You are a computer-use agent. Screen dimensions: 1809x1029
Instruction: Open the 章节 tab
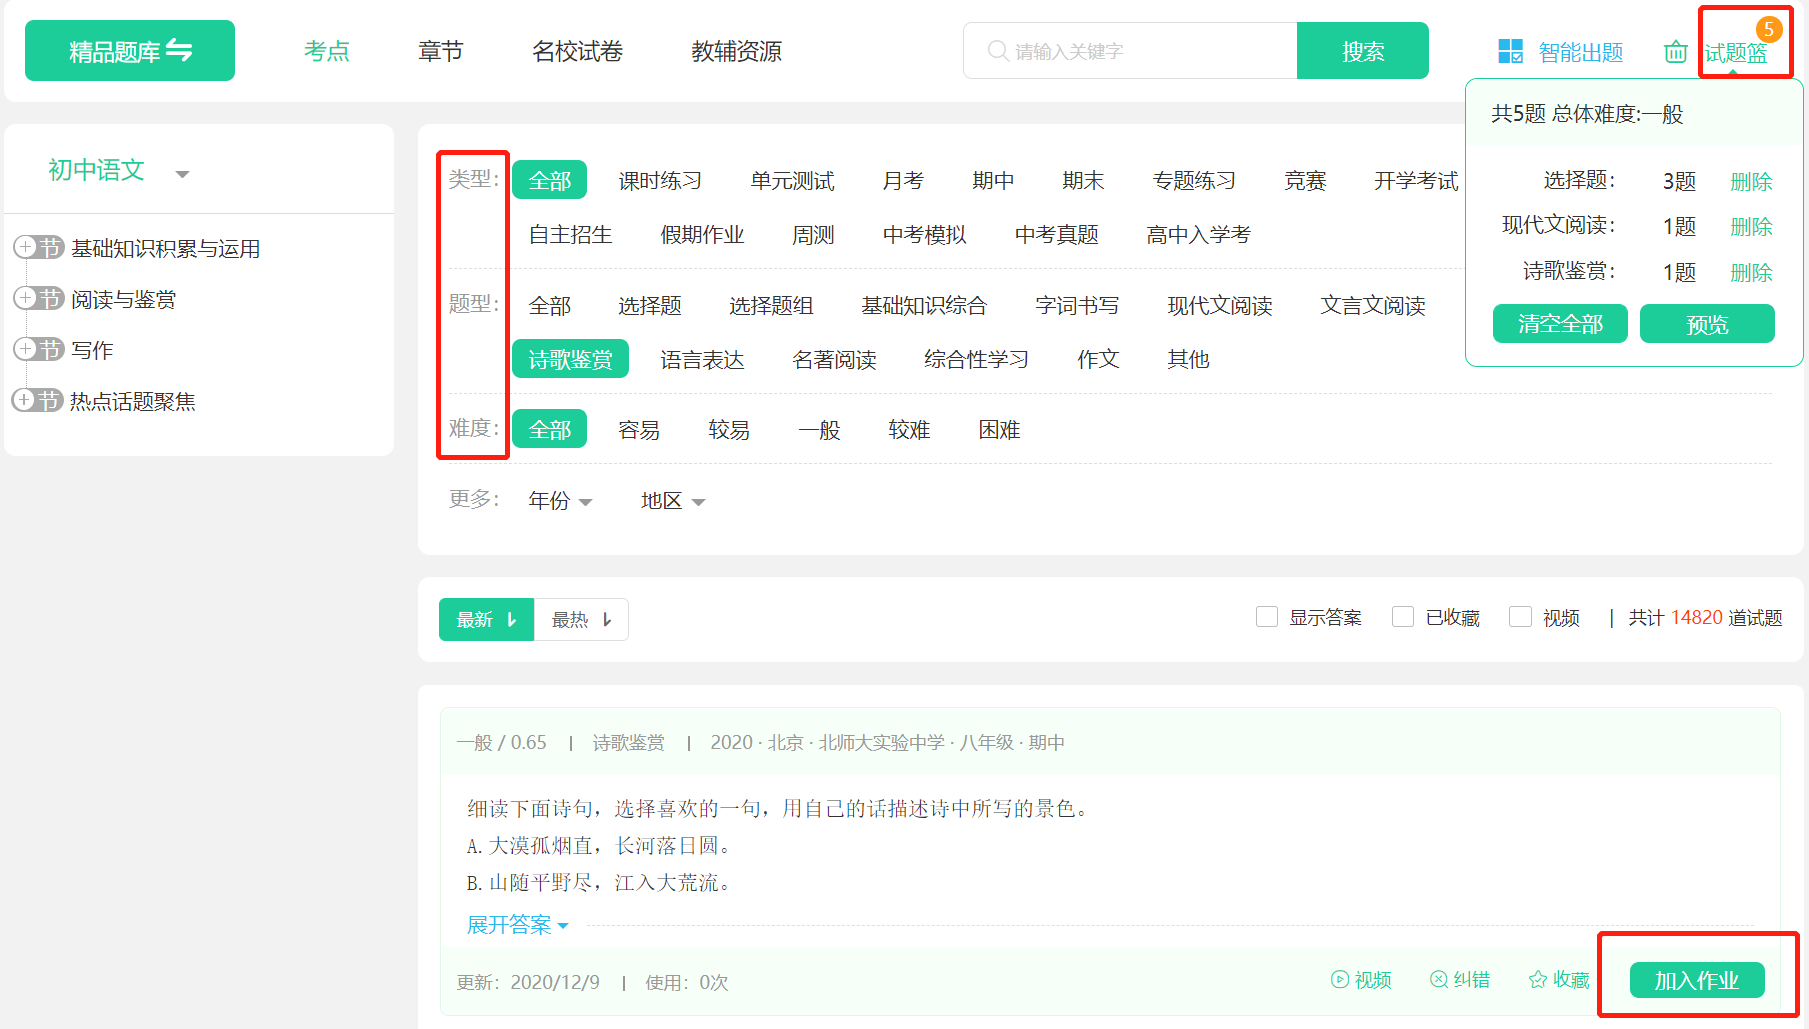[441, 51]
